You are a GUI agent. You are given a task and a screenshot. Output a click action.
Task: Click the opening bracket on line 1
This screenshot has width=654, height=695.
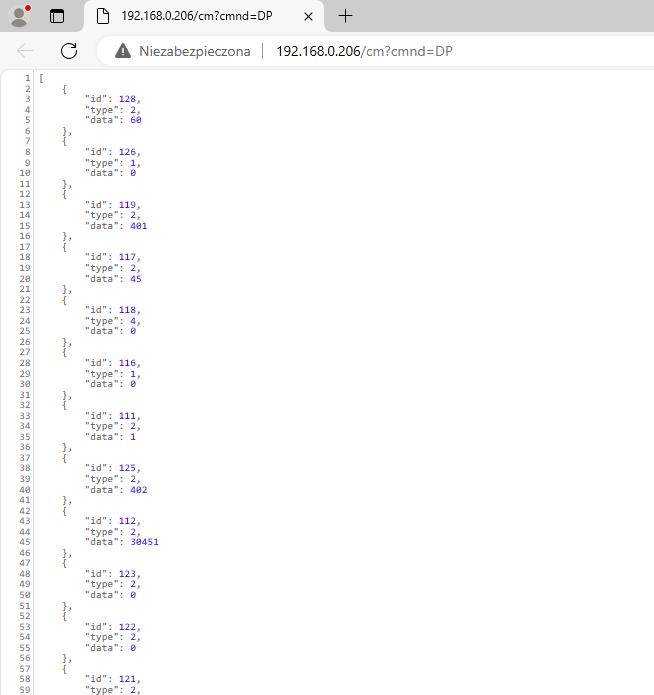point(41,78)
